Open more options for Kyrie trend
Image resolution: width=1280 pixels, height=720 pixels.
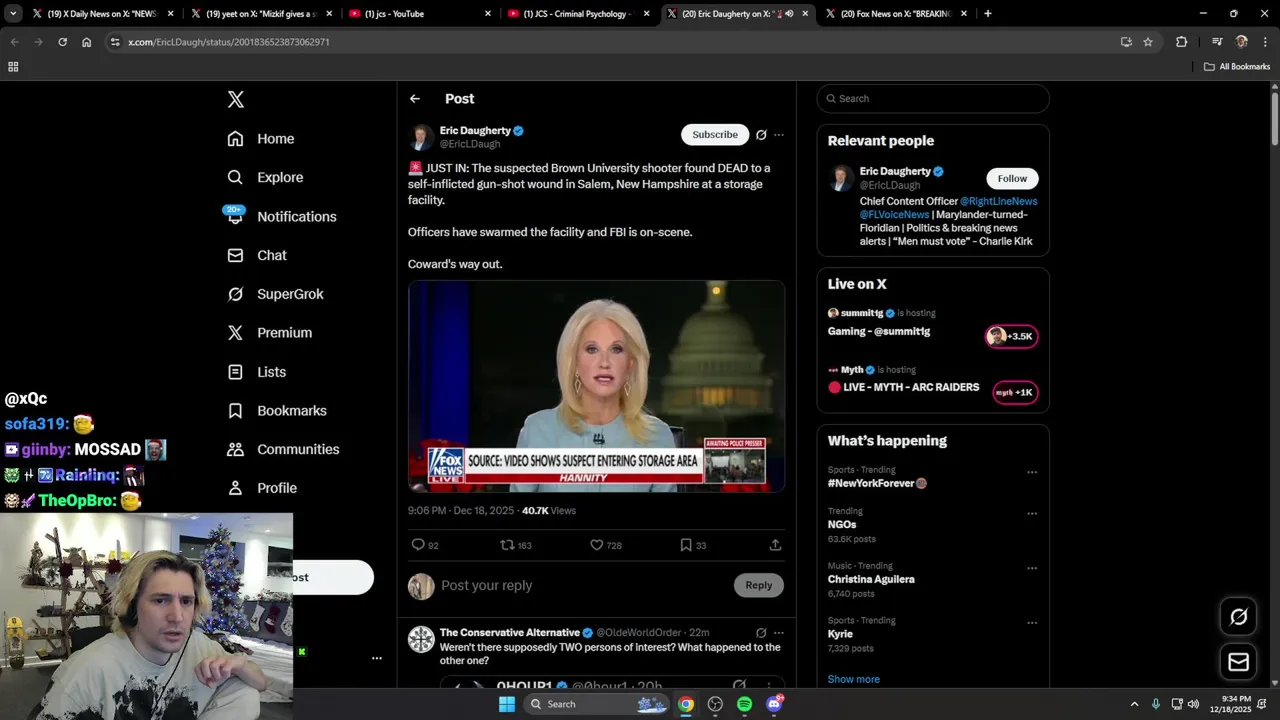coord(1032,622)
